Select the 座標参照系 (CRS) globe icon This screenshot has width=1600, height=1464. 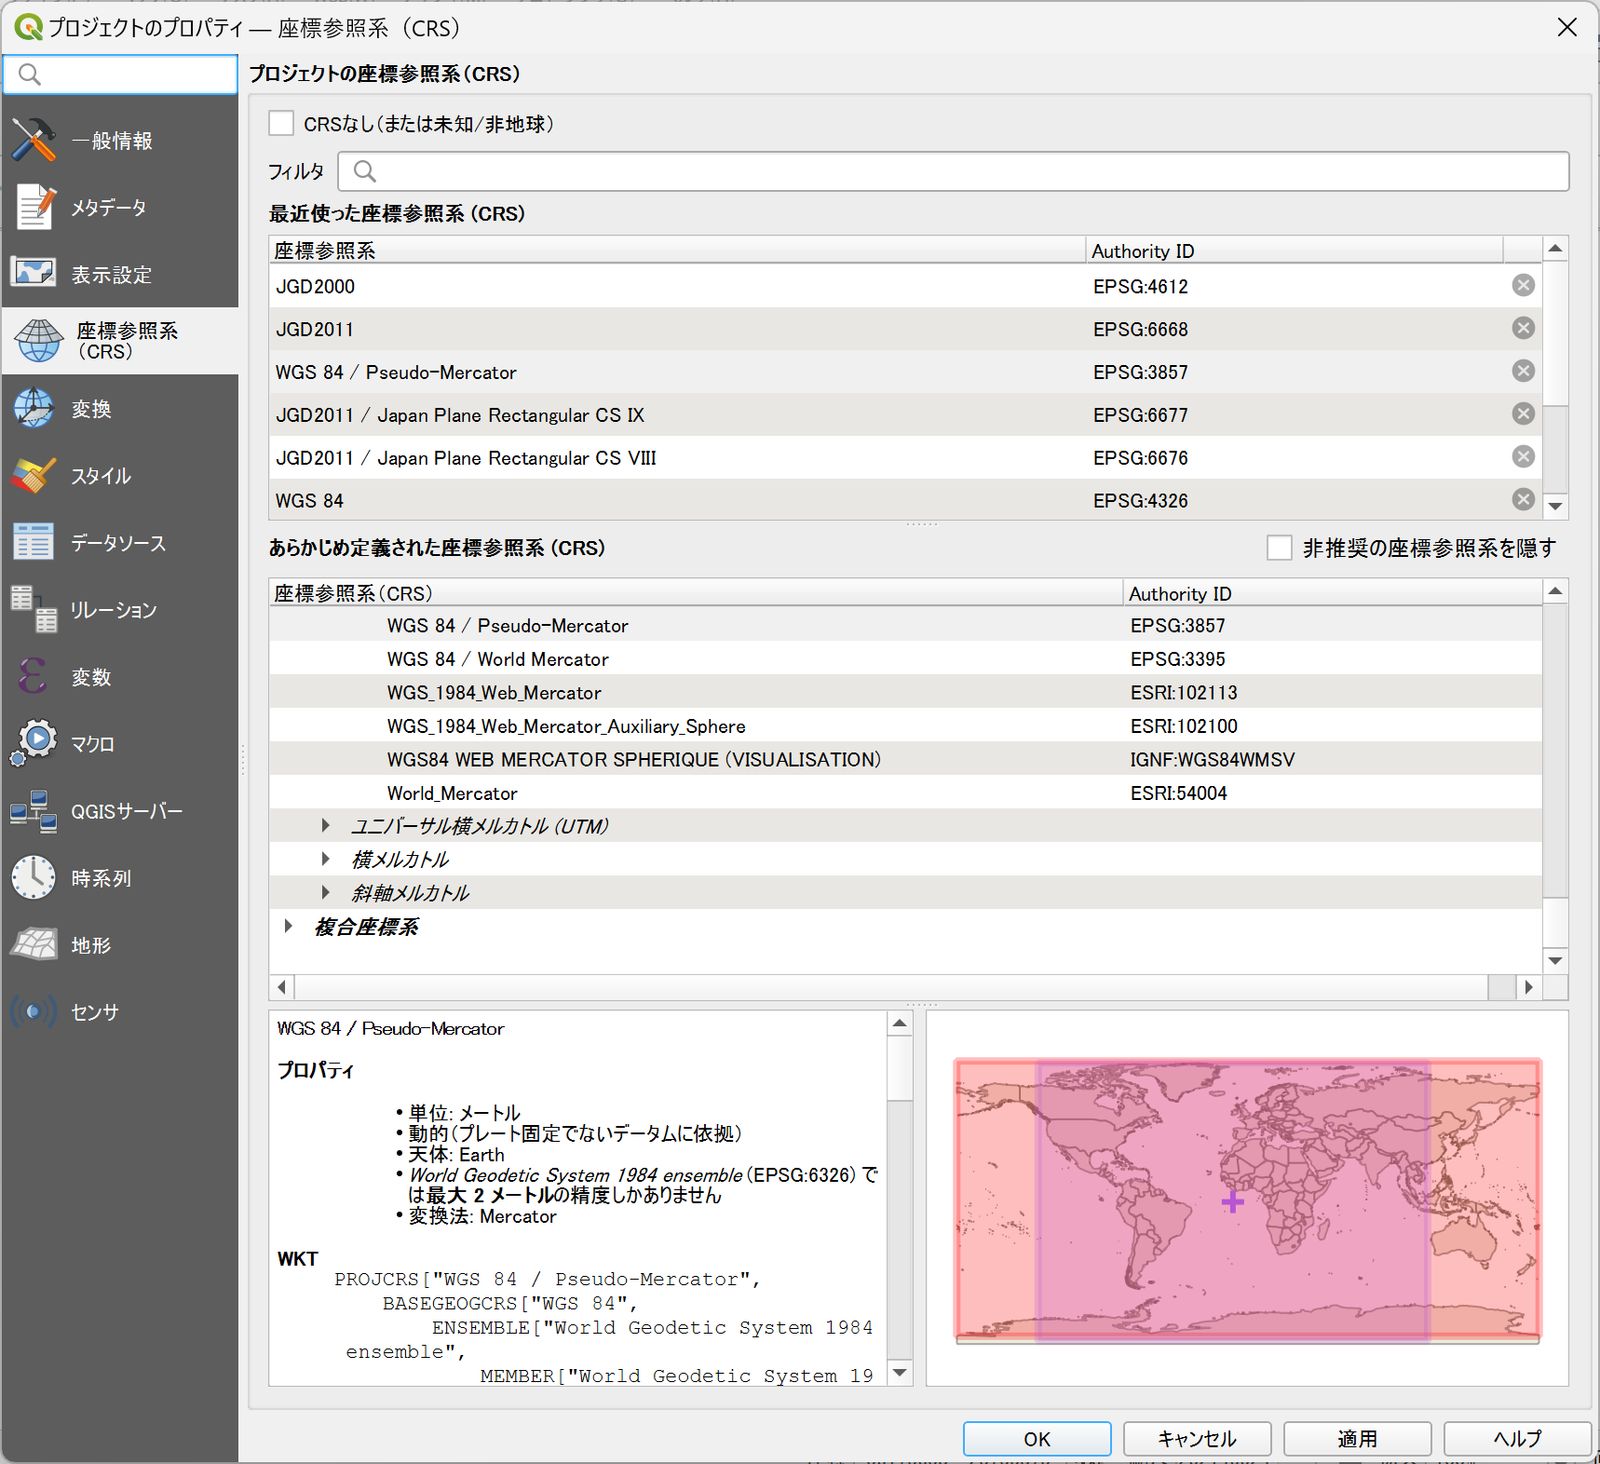click(38, 341)
